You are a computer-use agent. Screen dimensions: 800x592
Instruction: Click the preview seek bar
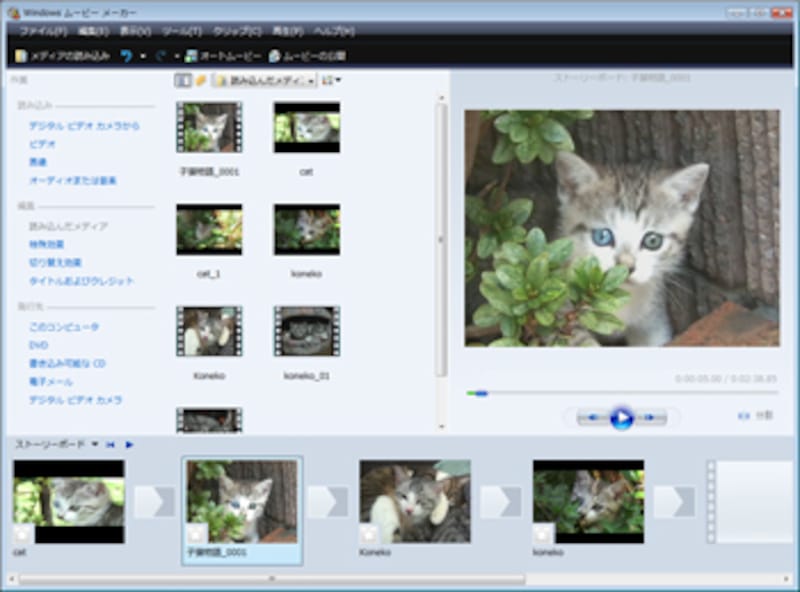600,393
